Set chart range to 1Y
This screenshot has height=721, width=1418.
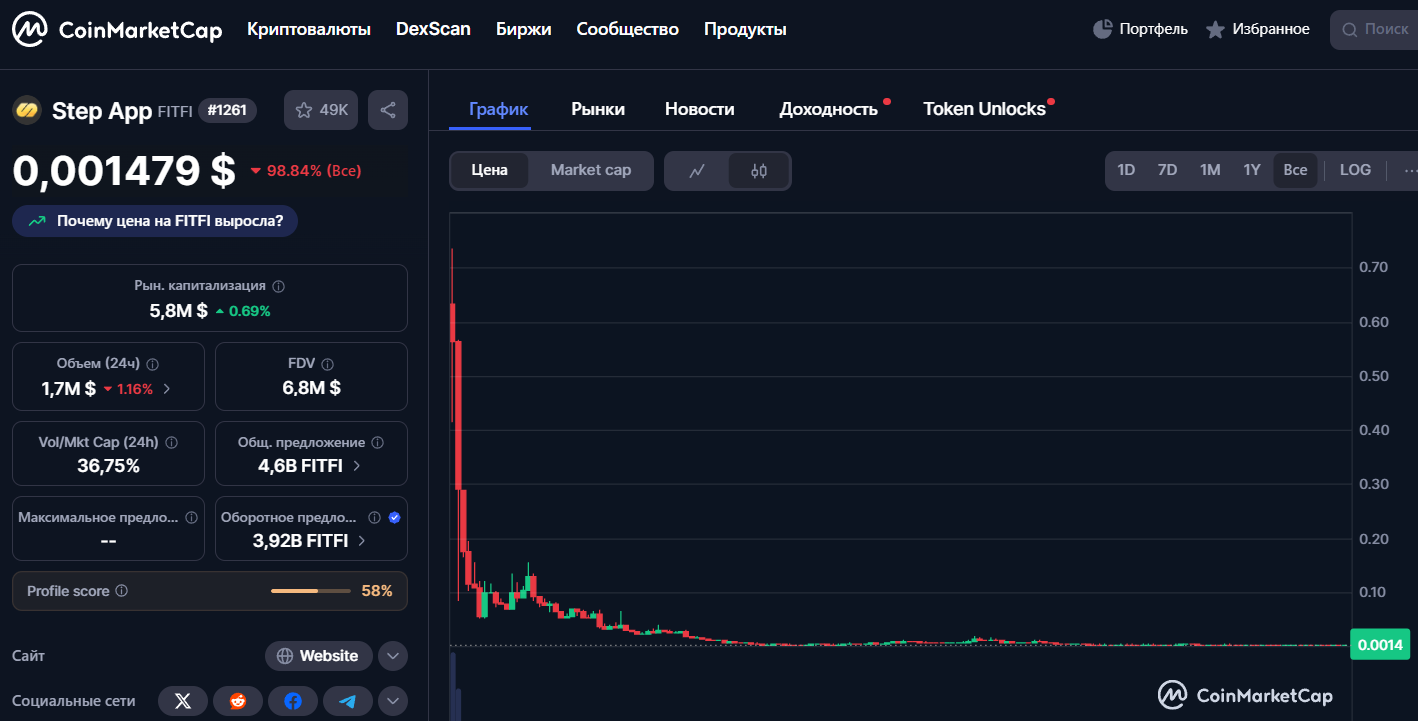click(1252, 170)
